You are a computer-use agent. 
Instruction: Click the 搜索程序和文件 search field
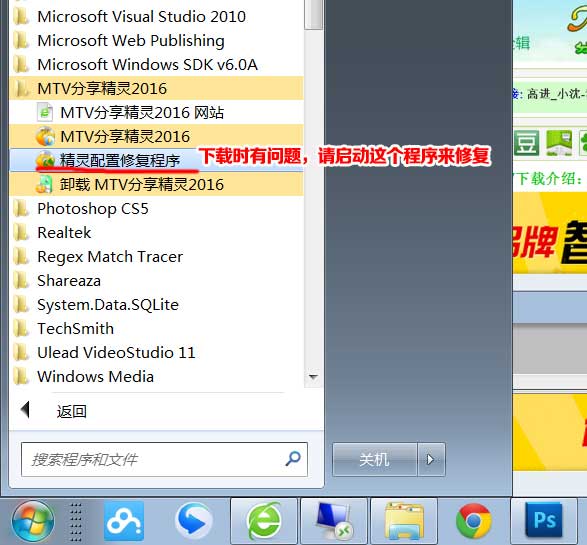pos(164,459)
